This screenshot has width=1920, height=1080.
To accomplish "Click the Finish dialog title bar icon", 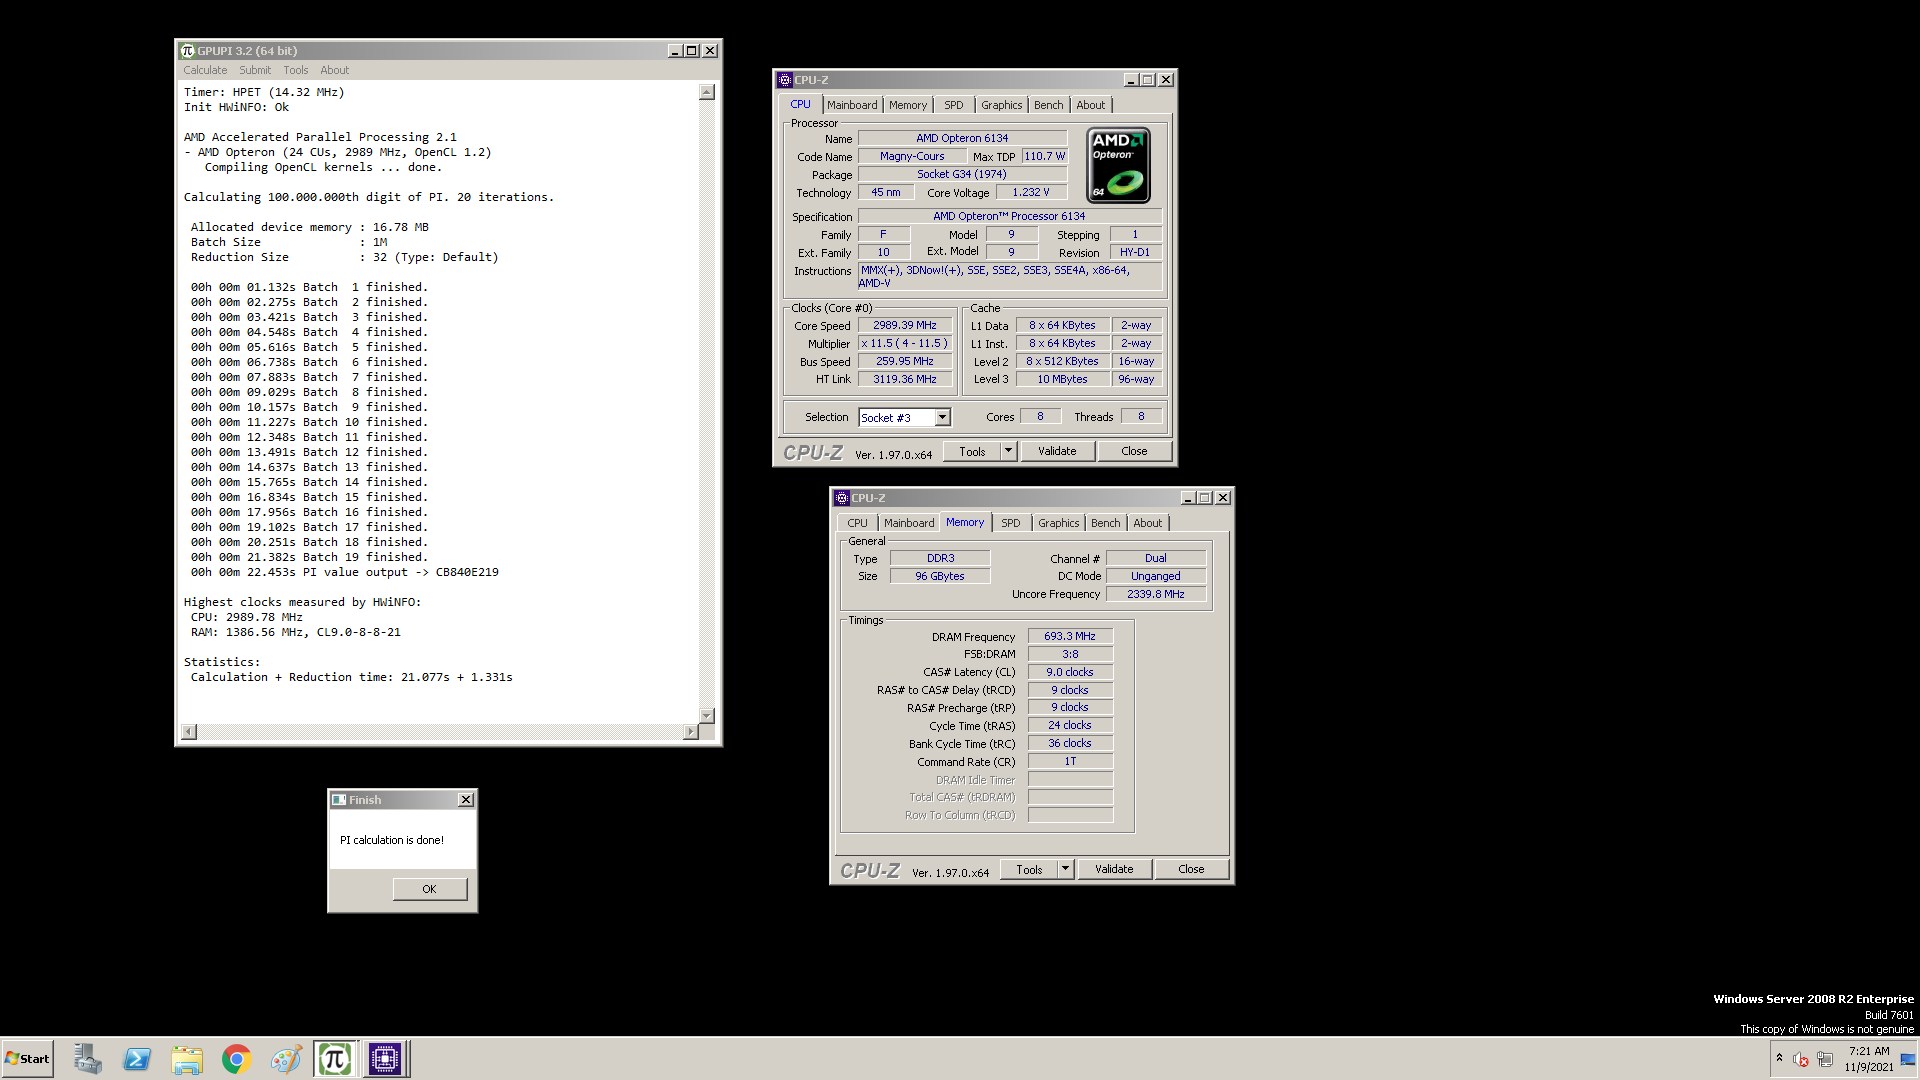I will (x=339, y=800).
